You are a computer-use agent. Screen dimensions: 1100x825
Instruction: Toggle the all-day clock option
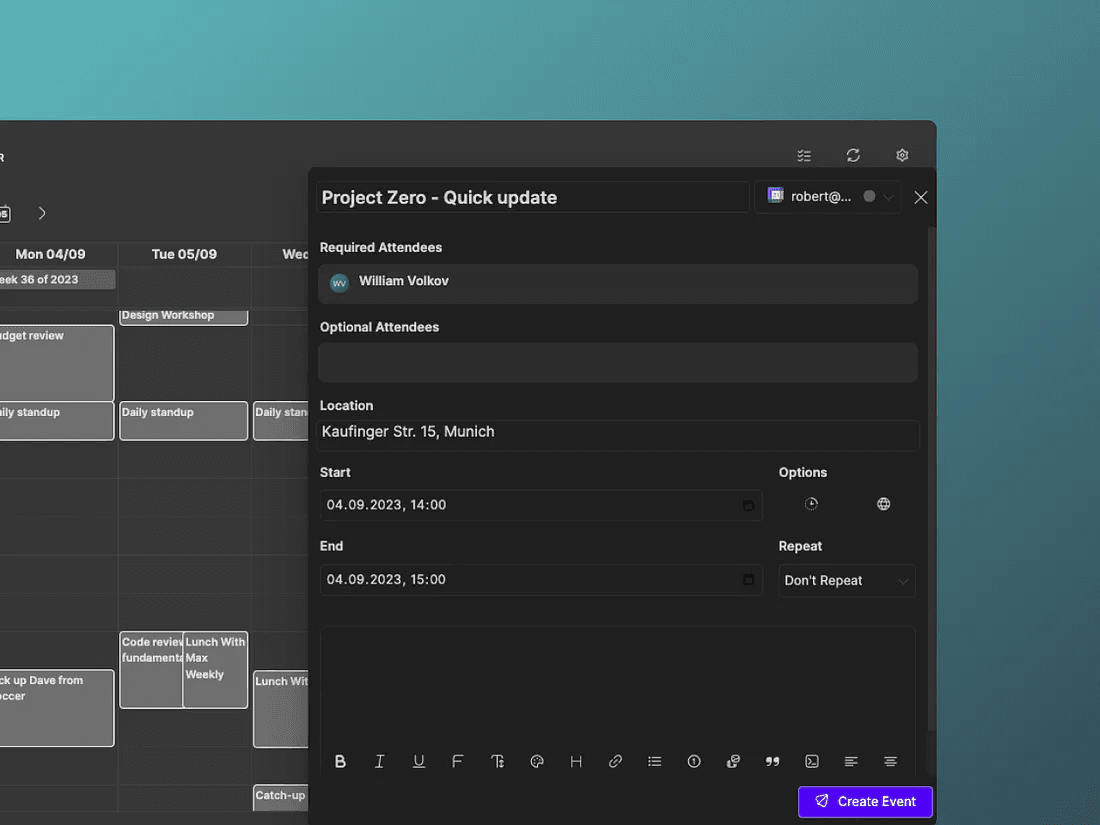click(811, 504)
